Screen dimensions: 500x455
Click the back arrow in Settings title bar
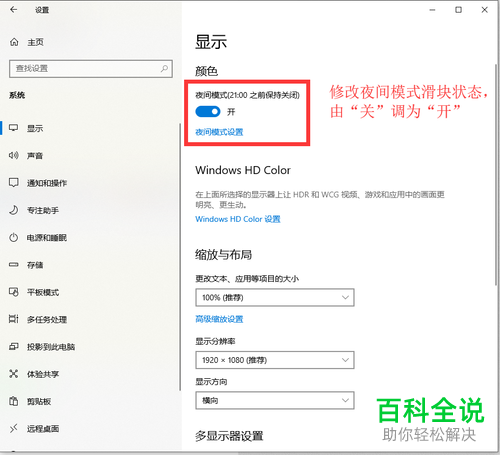point(13,10)
